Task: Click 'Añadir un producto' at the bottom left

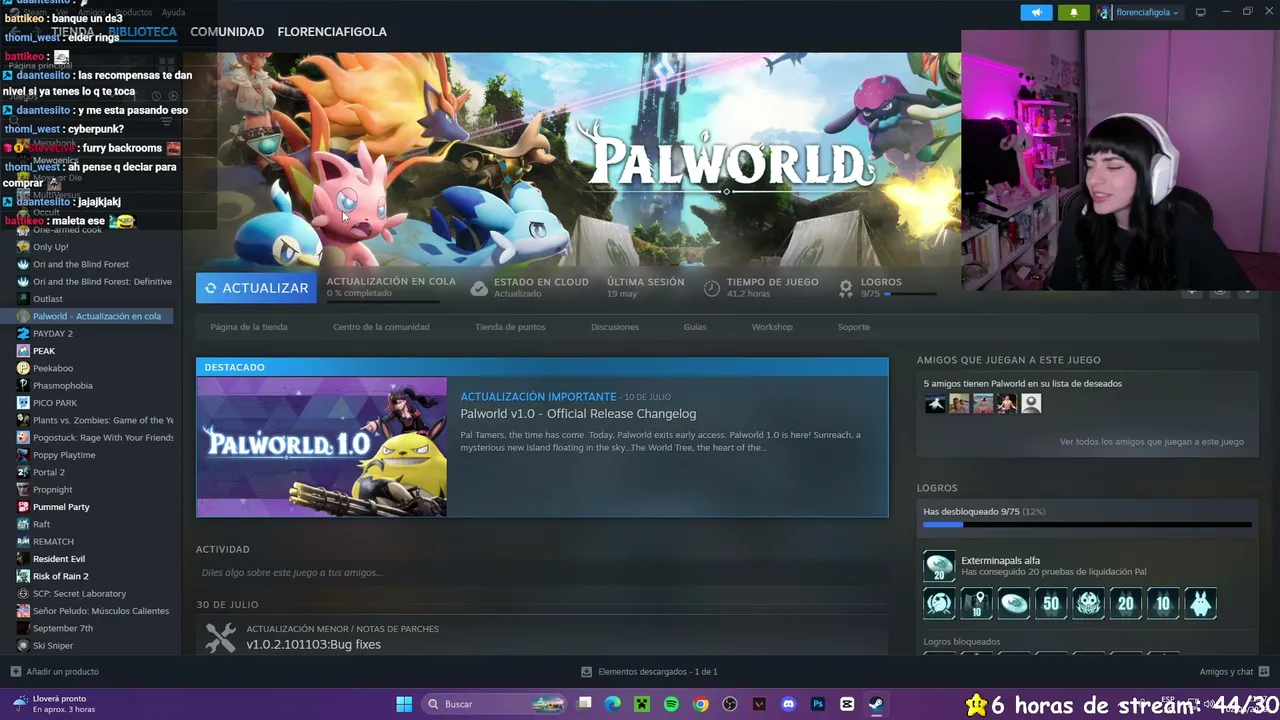Action: point(55,672)
